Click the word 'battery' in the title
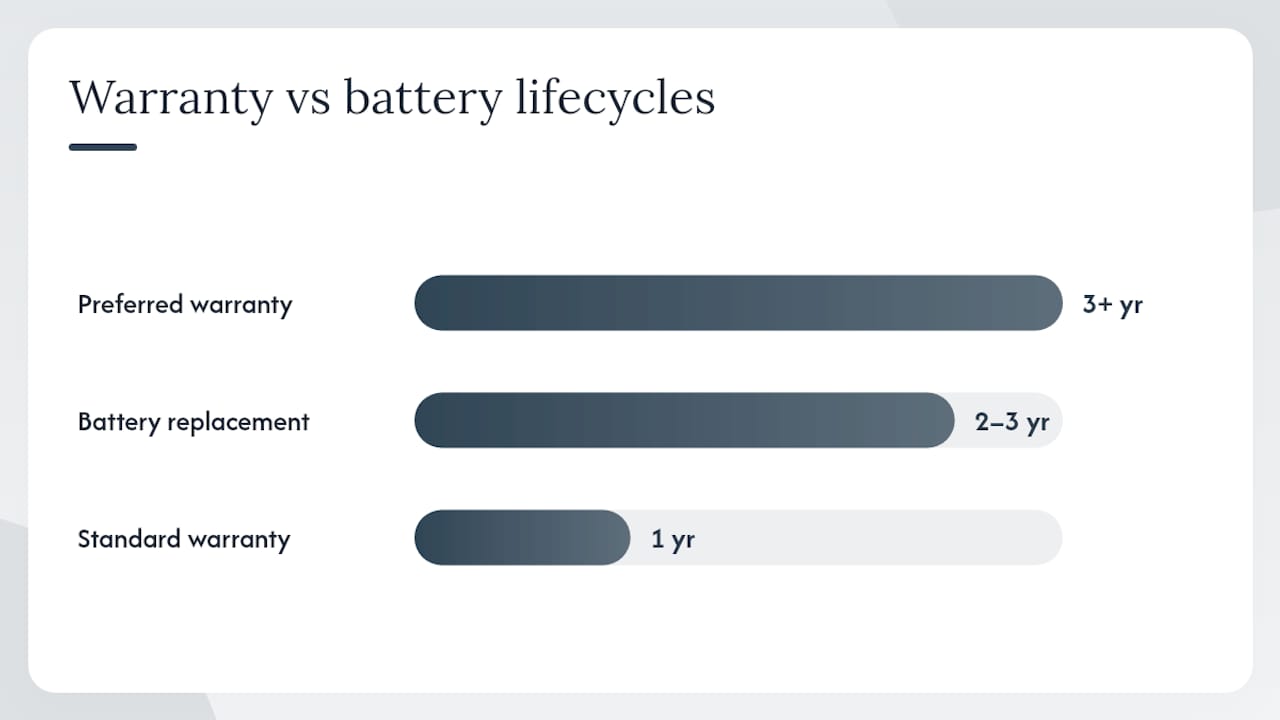Image resolution: width=1280 pixels, height=720 pixels. (x=423, y=99)
